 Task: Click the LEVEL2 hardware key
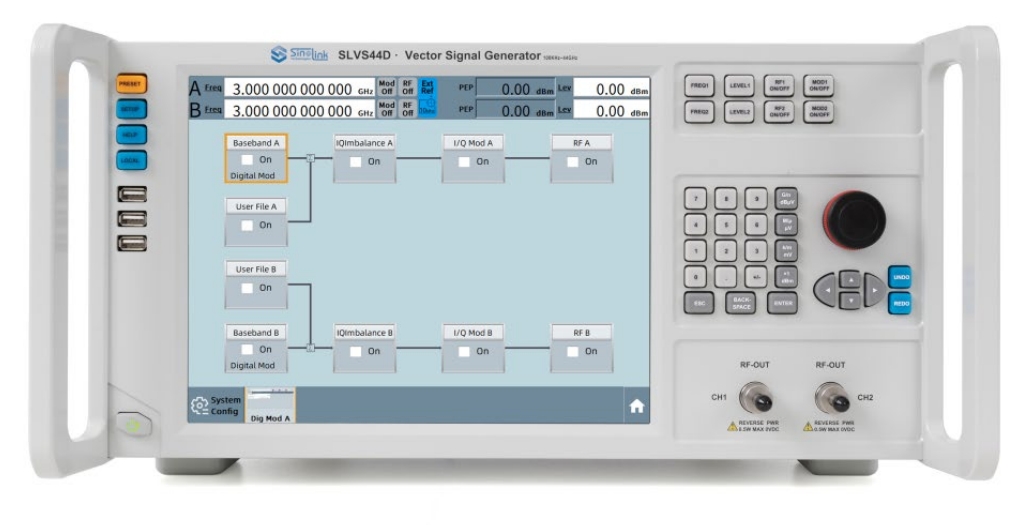tap(739, 112)
